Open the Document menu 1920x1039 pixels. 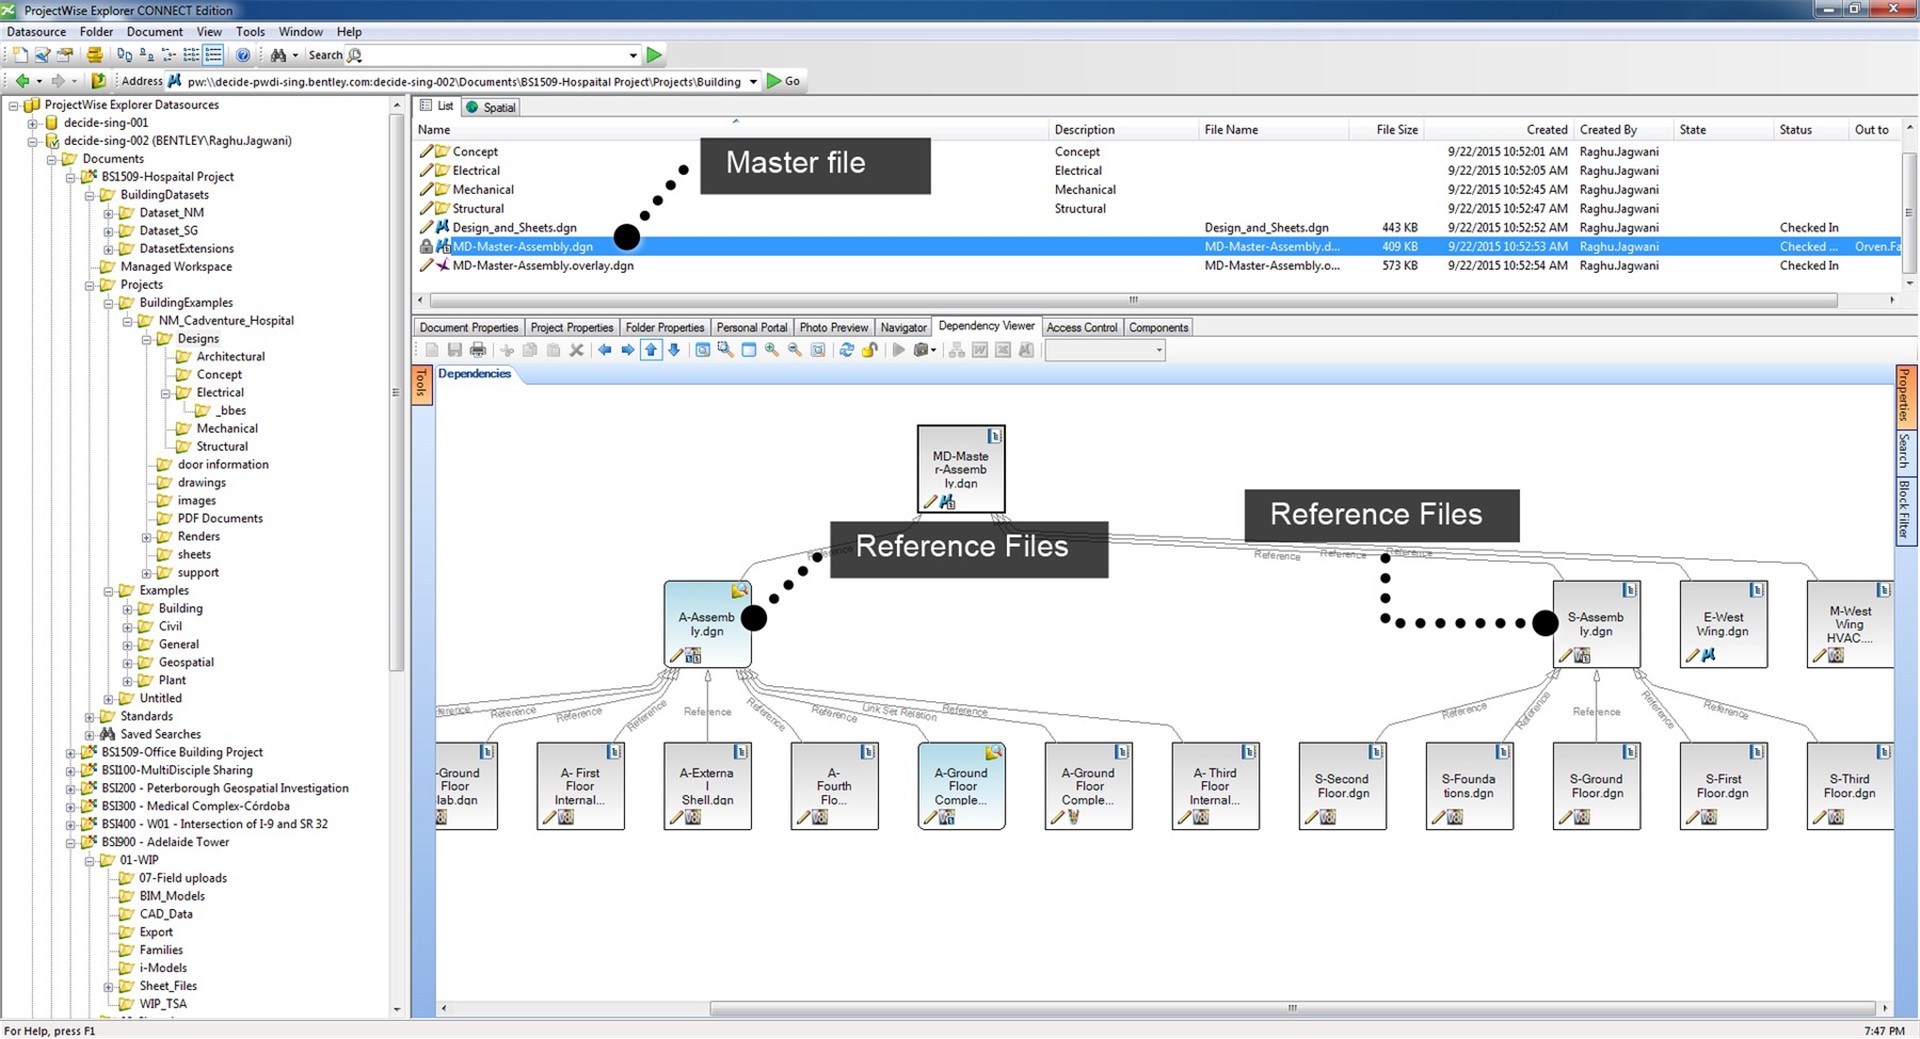coord(154,32)
